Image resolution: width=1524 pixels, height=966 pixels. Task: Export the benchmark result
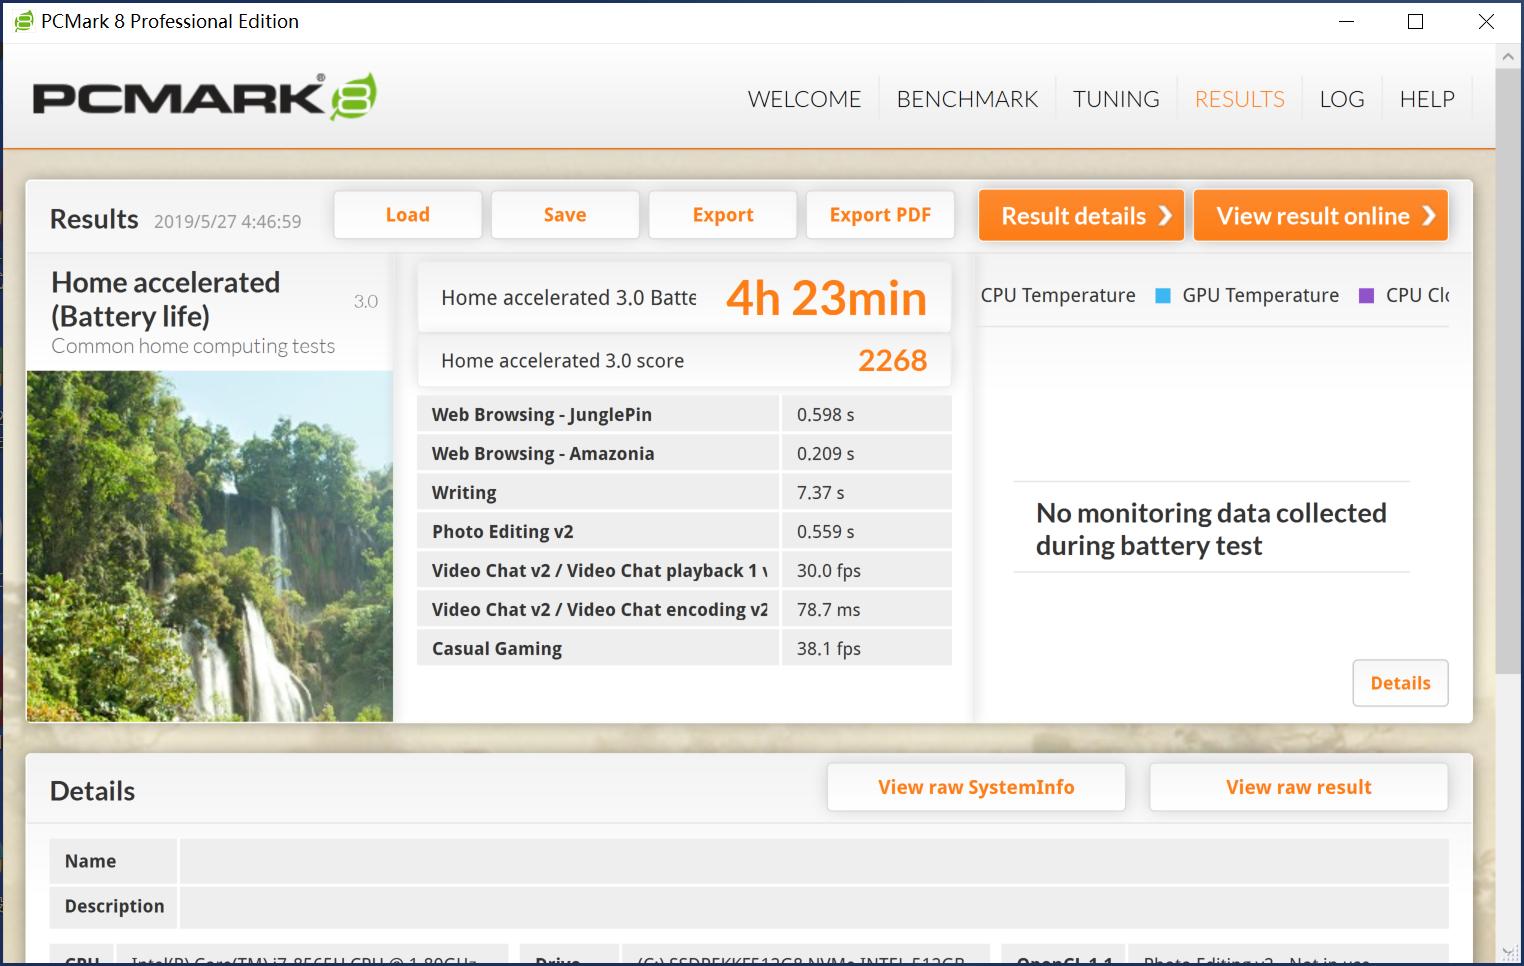pos(723,215)
